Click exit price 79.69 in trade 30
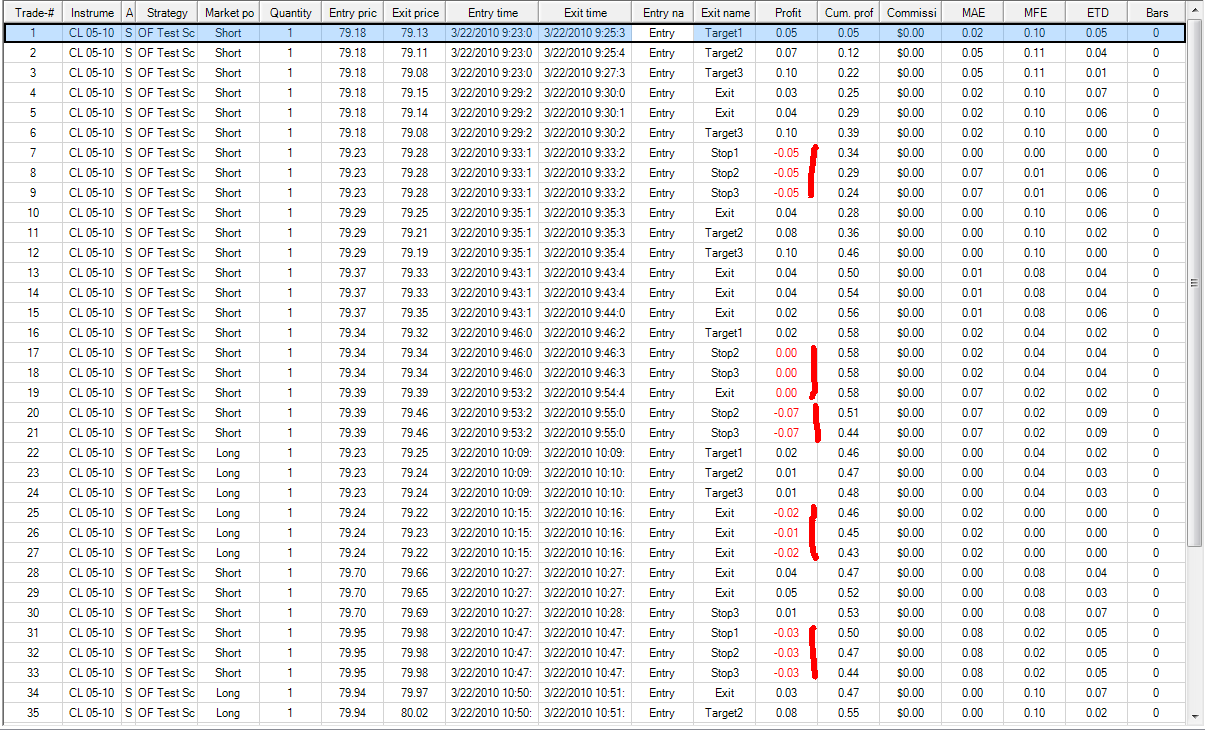 [x=414, y=613]
